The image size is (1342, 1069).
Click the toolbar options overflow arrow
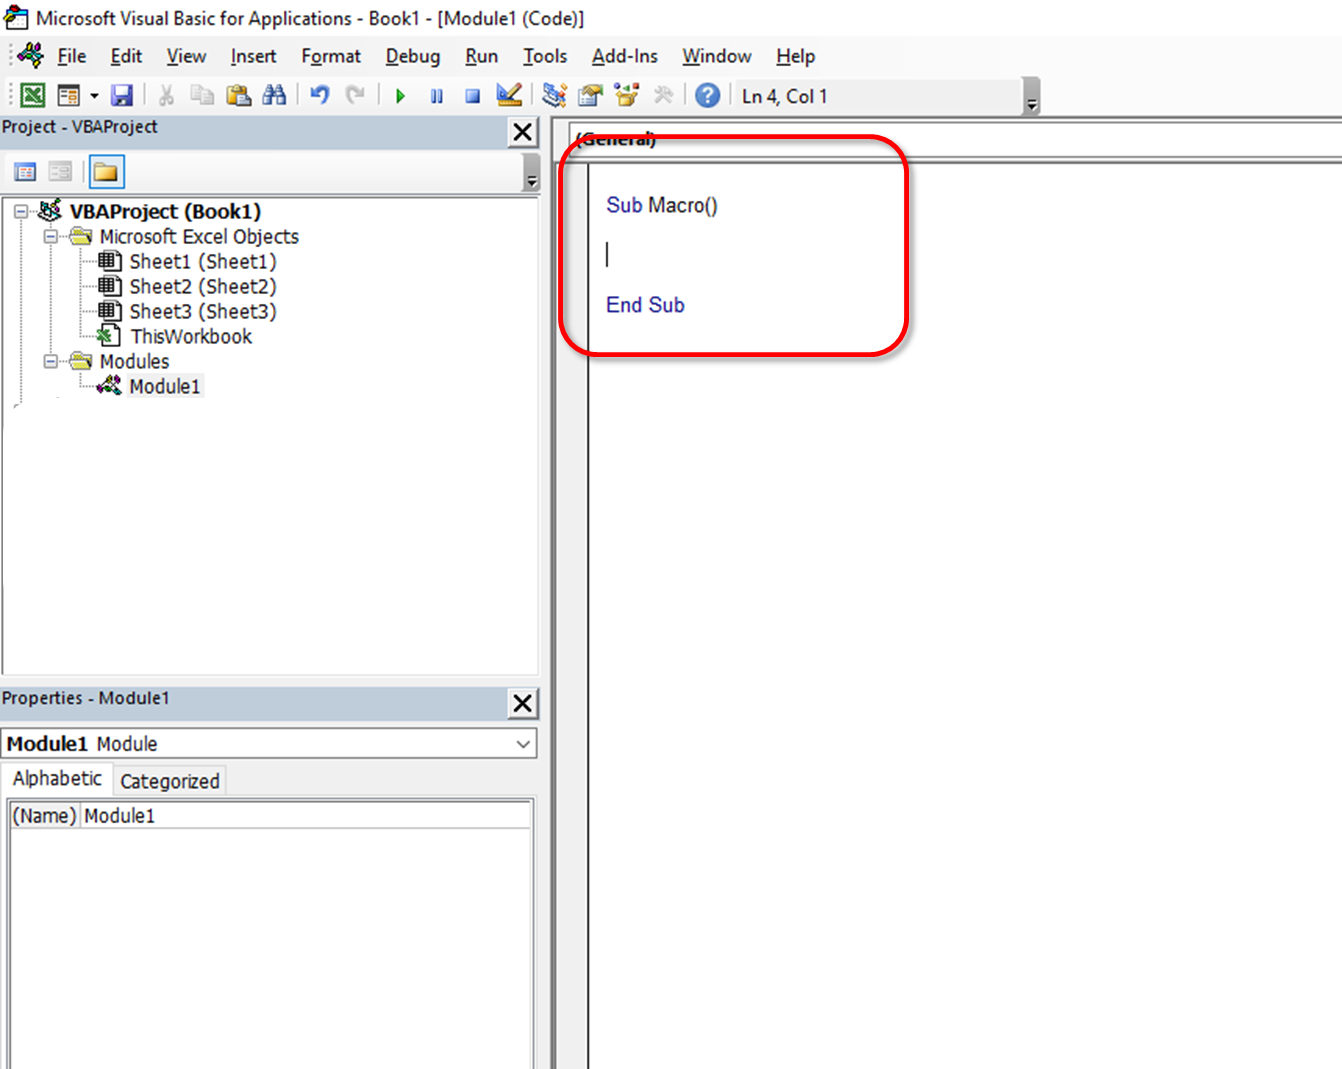1032,97
